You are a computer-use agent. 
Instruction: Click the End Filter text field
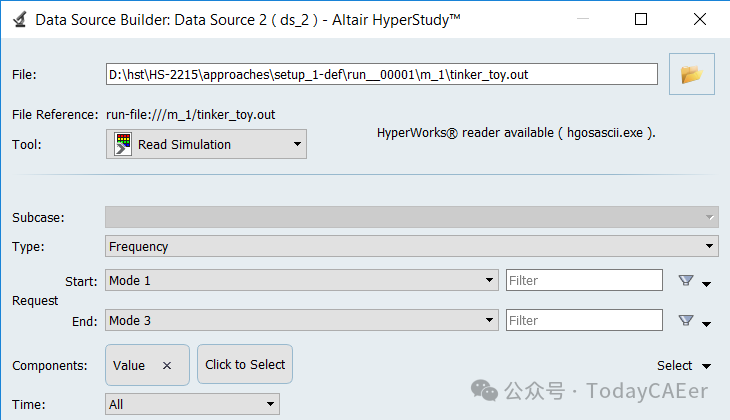584,320
